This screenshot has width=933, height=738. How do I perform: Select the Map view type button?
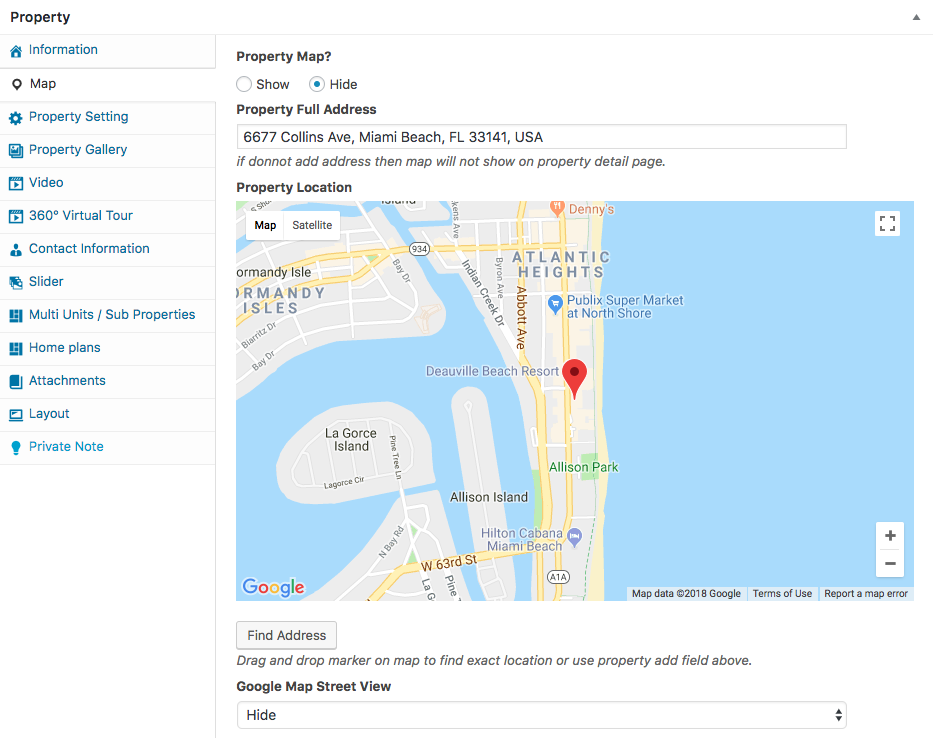[x=265, y=225]
